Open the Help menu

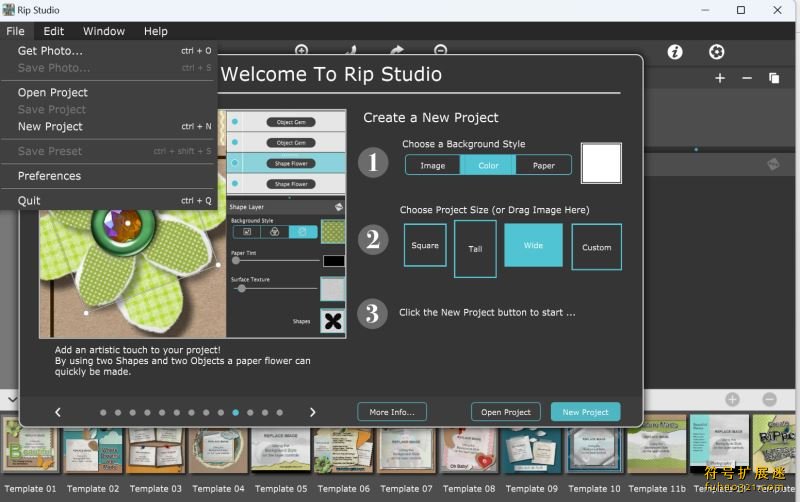pos(156,31)
